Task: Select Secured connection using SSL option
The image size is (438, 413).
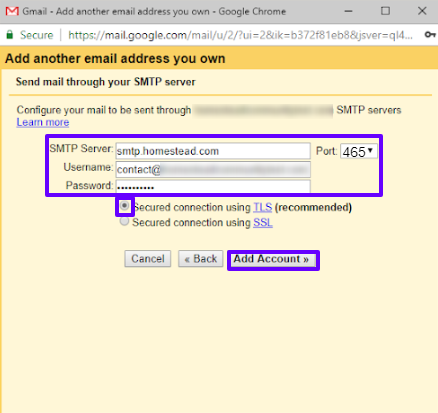Action: pos(124,221)
